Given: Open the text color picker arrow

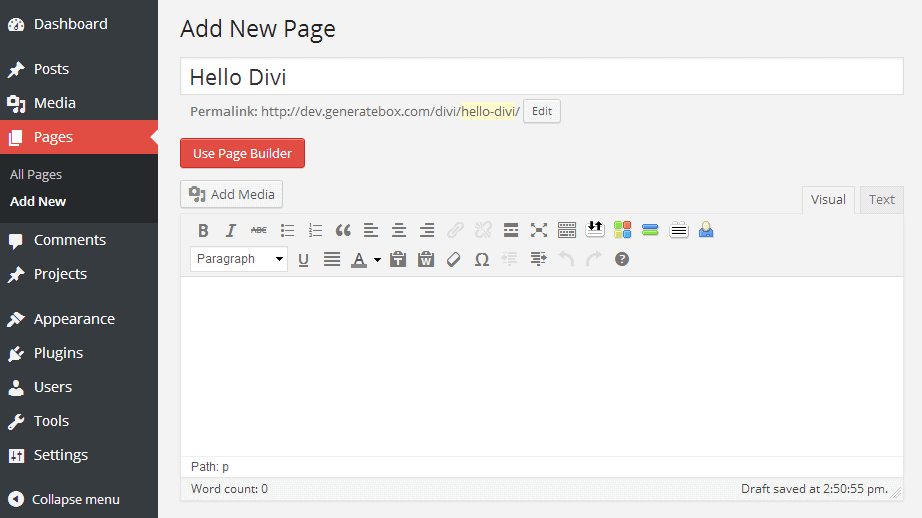Looking at the screenshot, I should point(377,259).
